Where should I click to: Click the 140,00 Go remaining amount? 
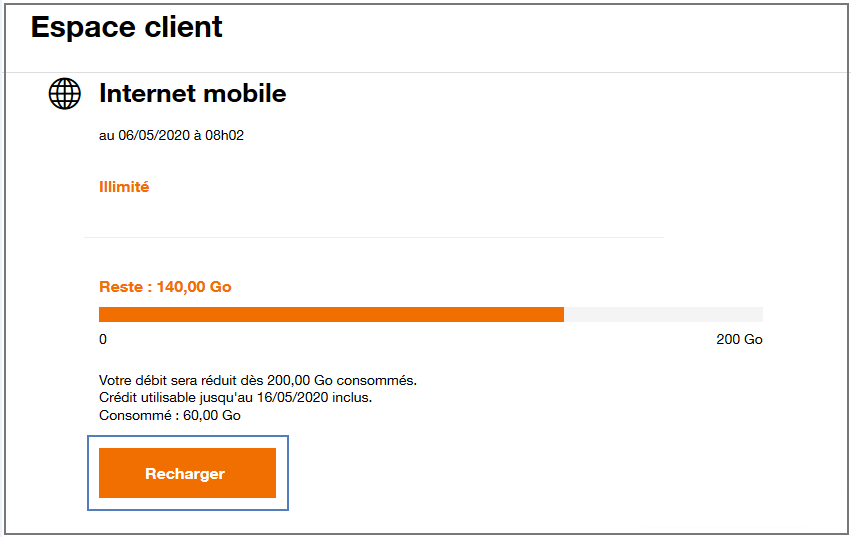click(x=194, y=287)
